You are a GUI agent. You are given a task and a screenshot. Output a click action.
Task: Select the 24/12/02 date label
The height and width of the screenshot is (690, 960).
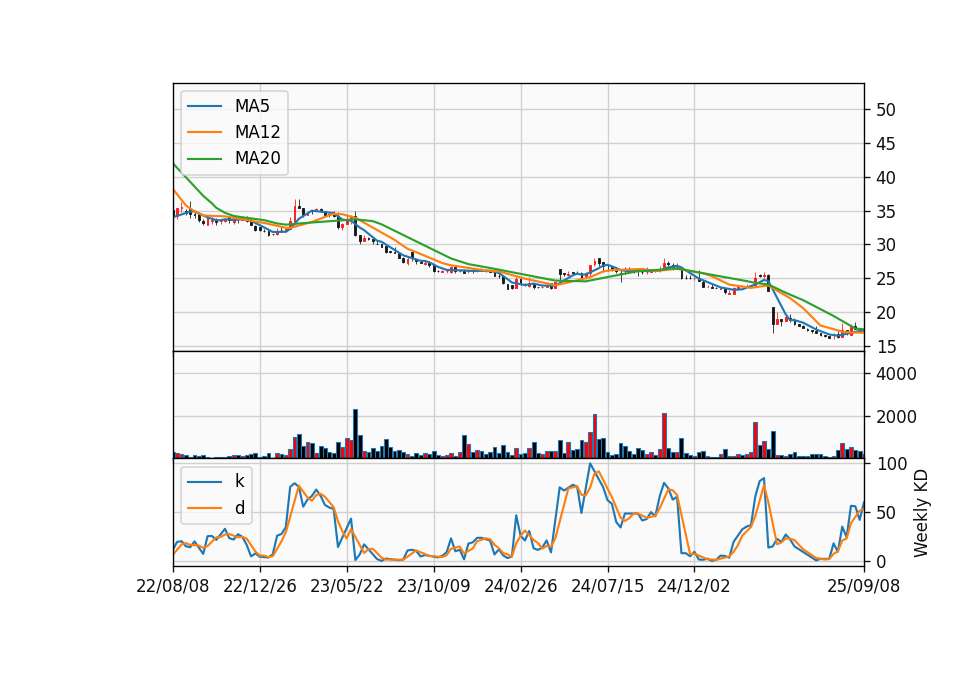click(x=694, y=586)
